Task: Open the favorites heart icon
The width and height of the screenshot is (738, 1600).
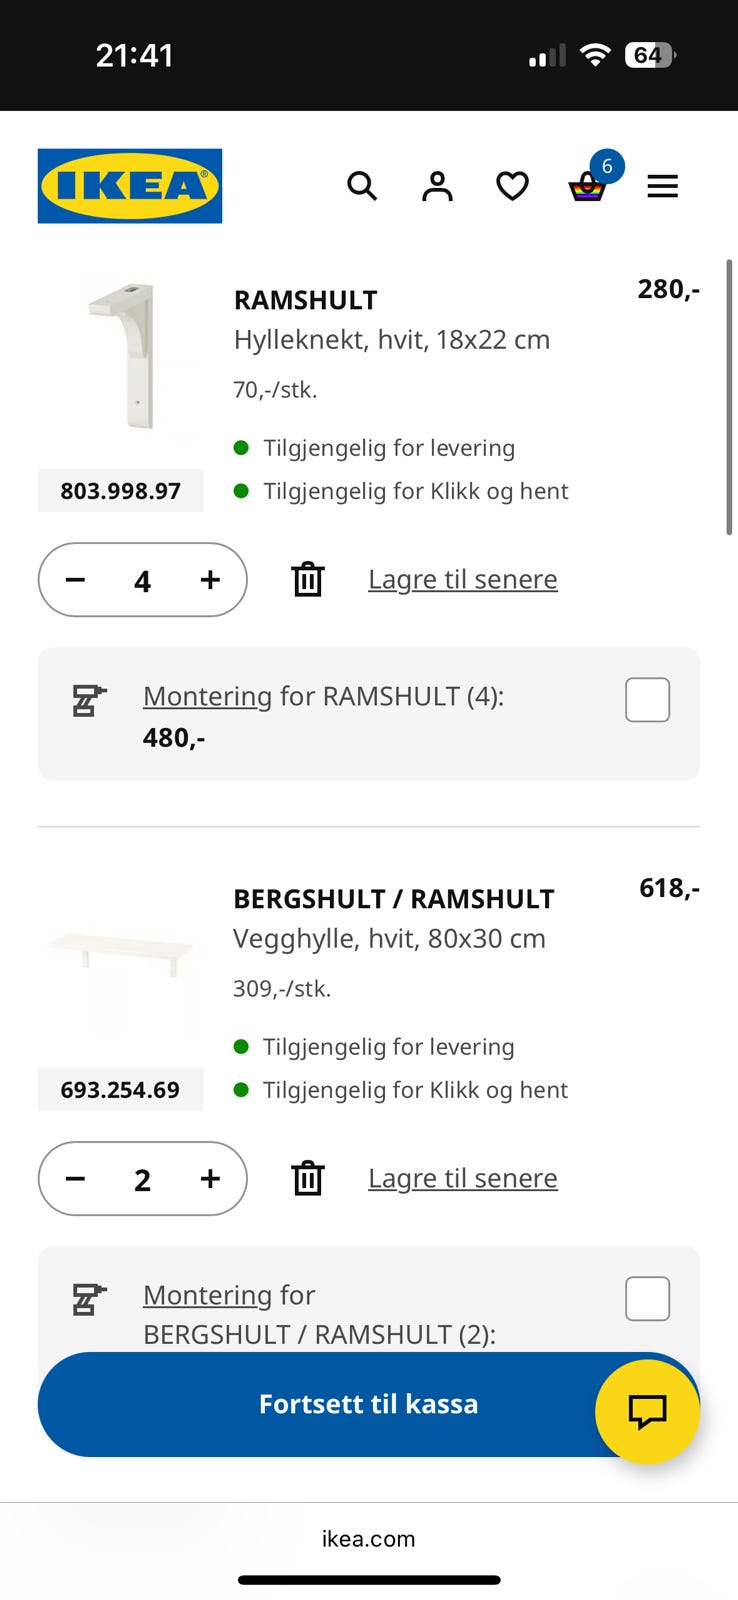Action: coord(512,186)
